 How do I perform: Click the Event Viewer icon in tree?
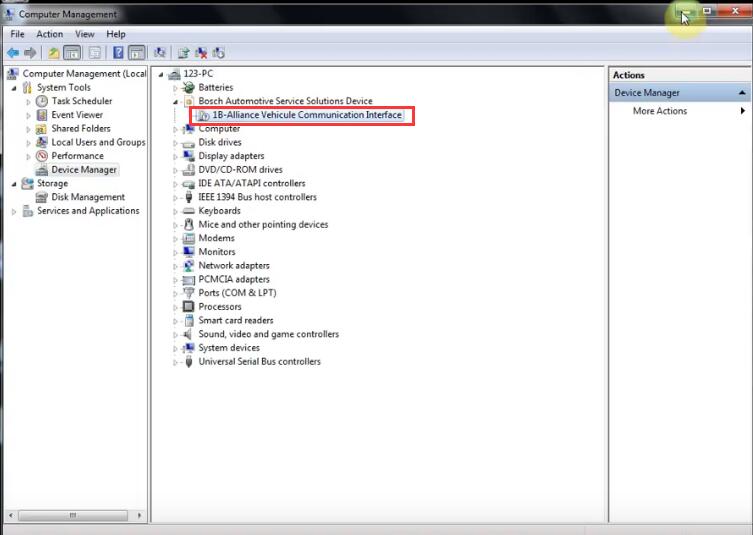42,115
